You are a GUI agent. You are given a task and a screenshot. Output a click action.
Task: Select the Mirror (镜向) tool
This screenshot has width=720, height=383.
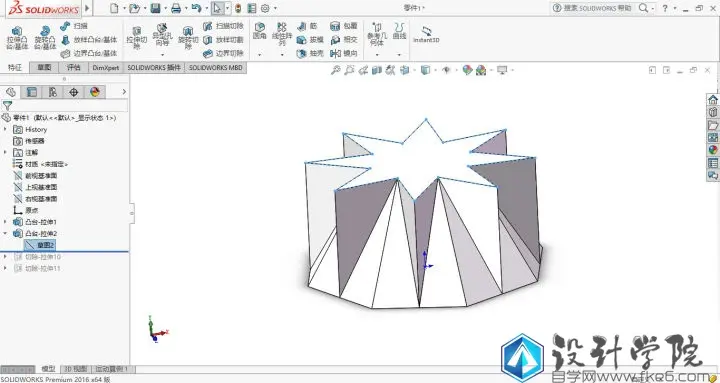(x=344, y=54)
